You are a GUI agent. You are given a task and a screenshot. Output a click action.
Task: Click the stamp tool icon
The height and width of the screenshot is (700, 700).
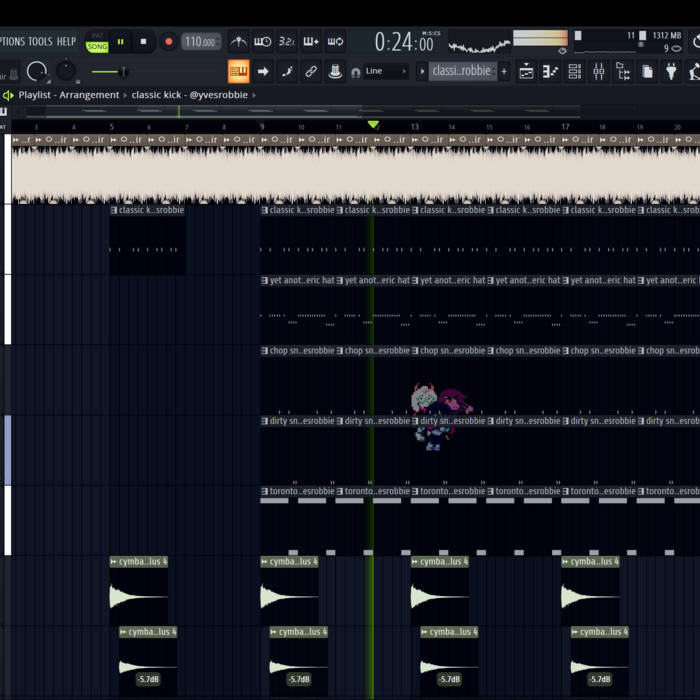tap(335, 72)
